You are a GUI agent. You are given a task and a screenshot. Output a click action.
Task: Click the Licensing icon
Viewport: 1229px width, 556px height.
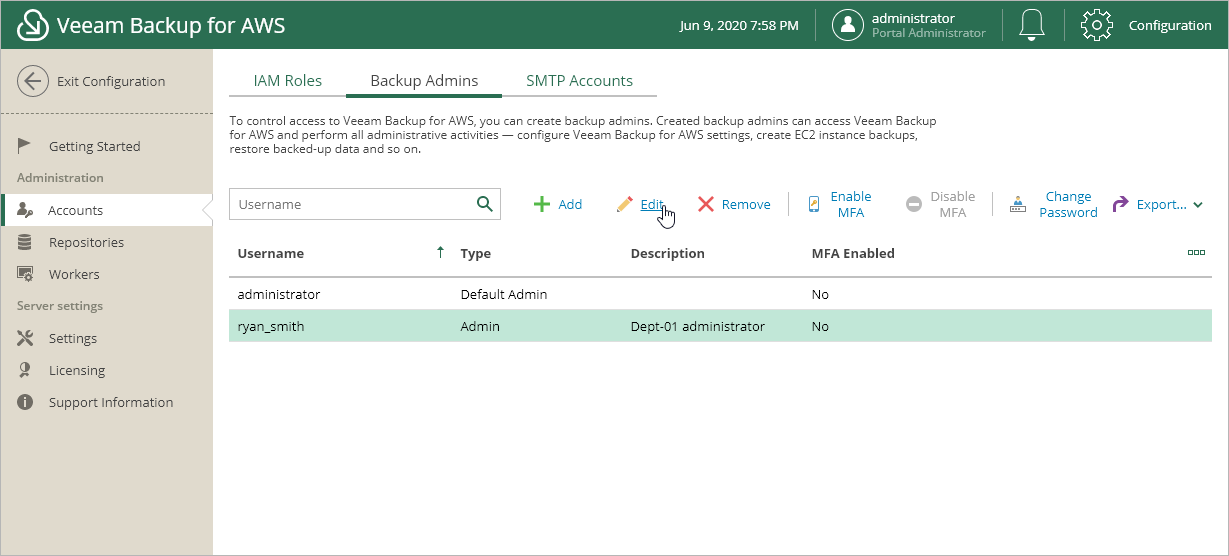click(25, 370)
